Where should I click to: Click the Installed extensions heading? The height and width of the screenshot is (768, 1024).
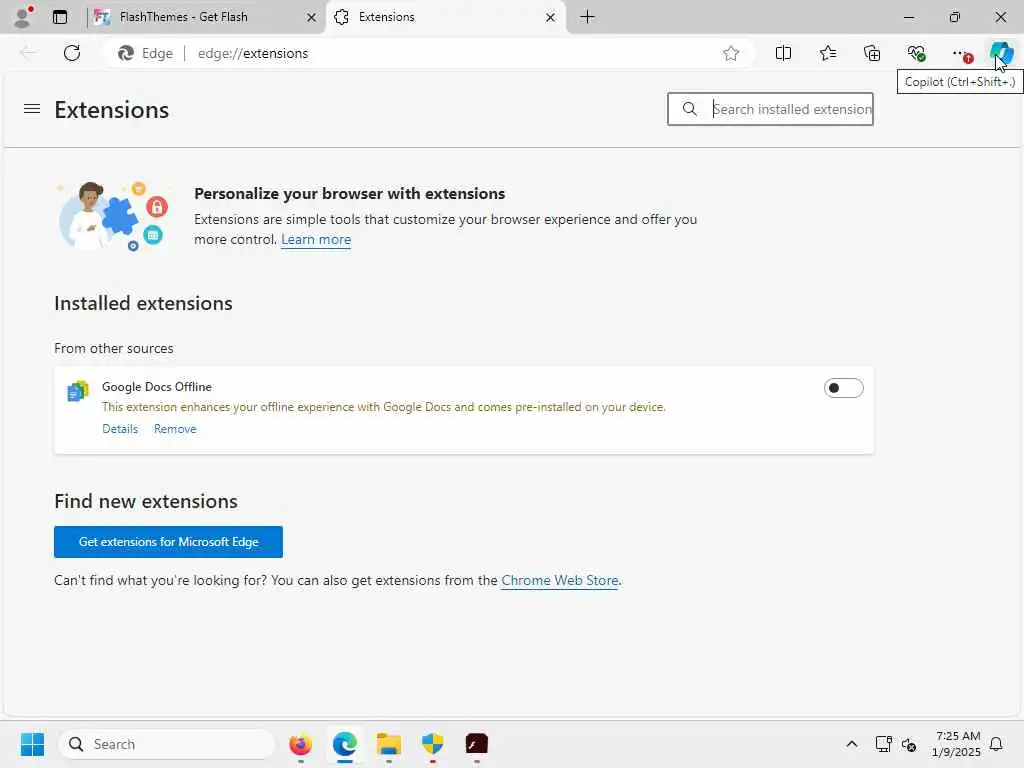pyautogui.click(x=143, y=303)
